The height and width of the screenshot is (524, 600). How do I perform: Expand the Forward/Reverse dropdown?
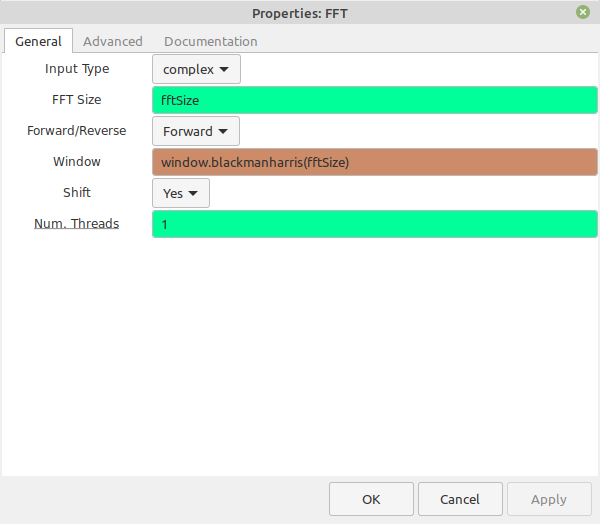196,131
